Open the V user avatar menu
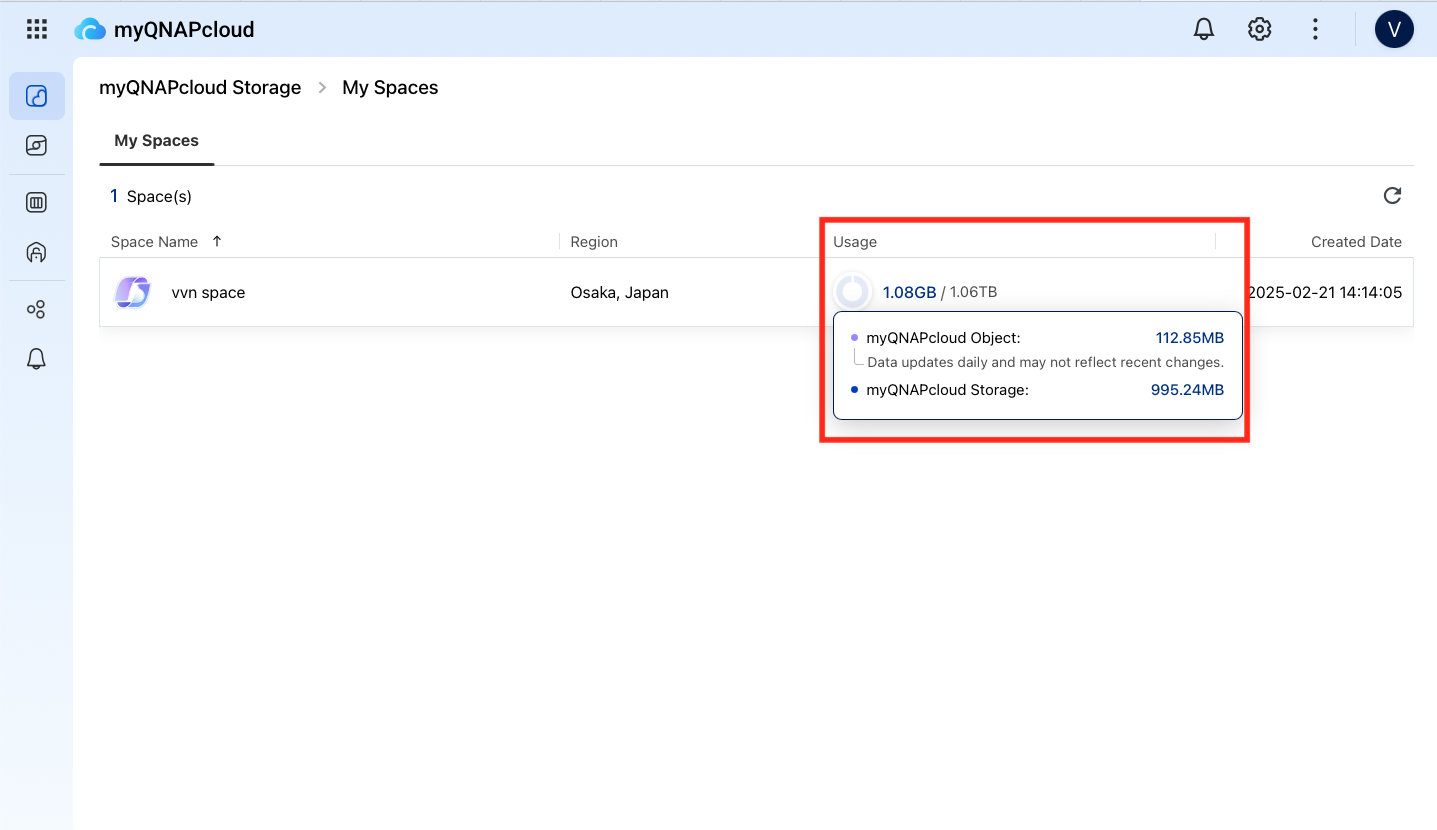1437x830 pixels. pos(1394,29)
